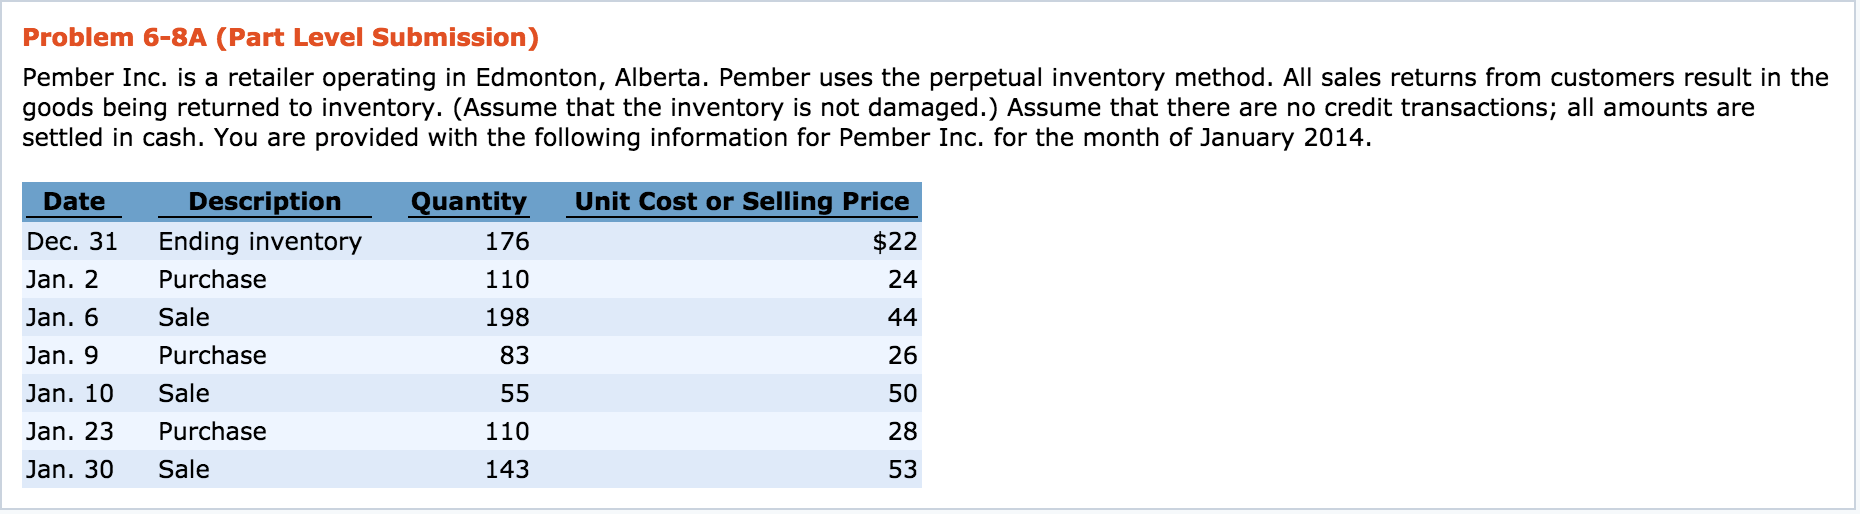The image size is (1860, 514).
Task: Click the quantity 198 for Jan. 6 sale
Action: coord(506,318)
